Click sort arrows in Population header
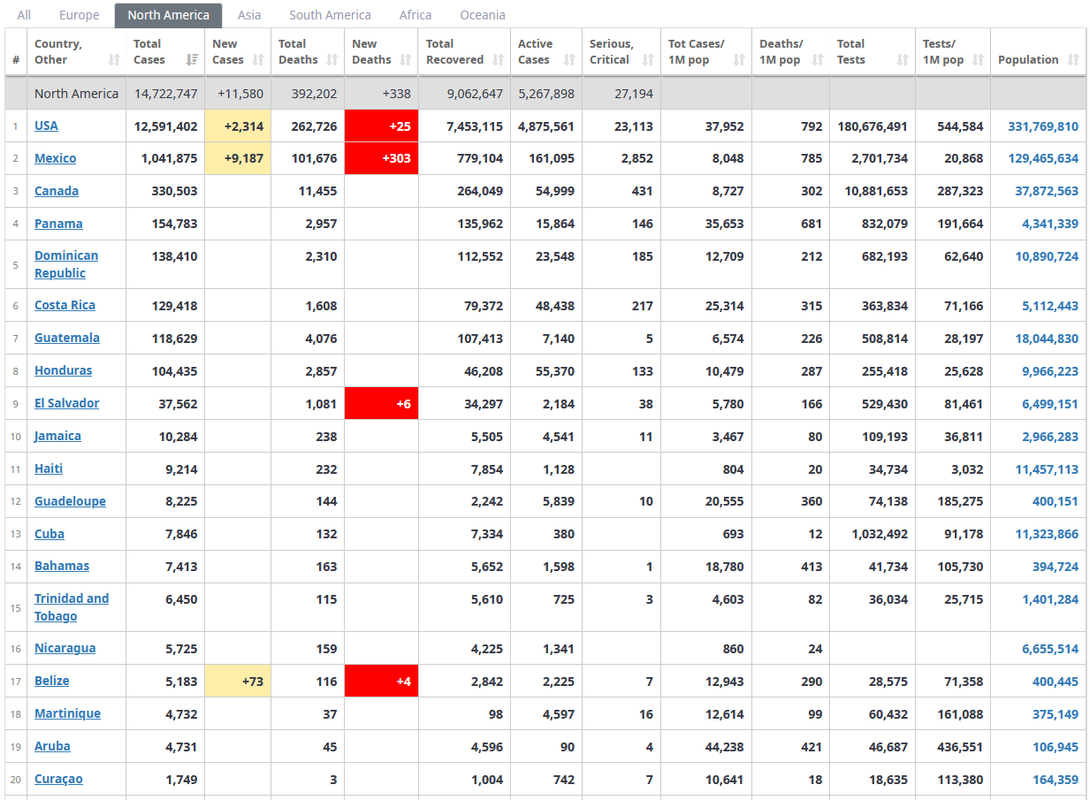1090x800 pixels. click(x=1073, y=60)
